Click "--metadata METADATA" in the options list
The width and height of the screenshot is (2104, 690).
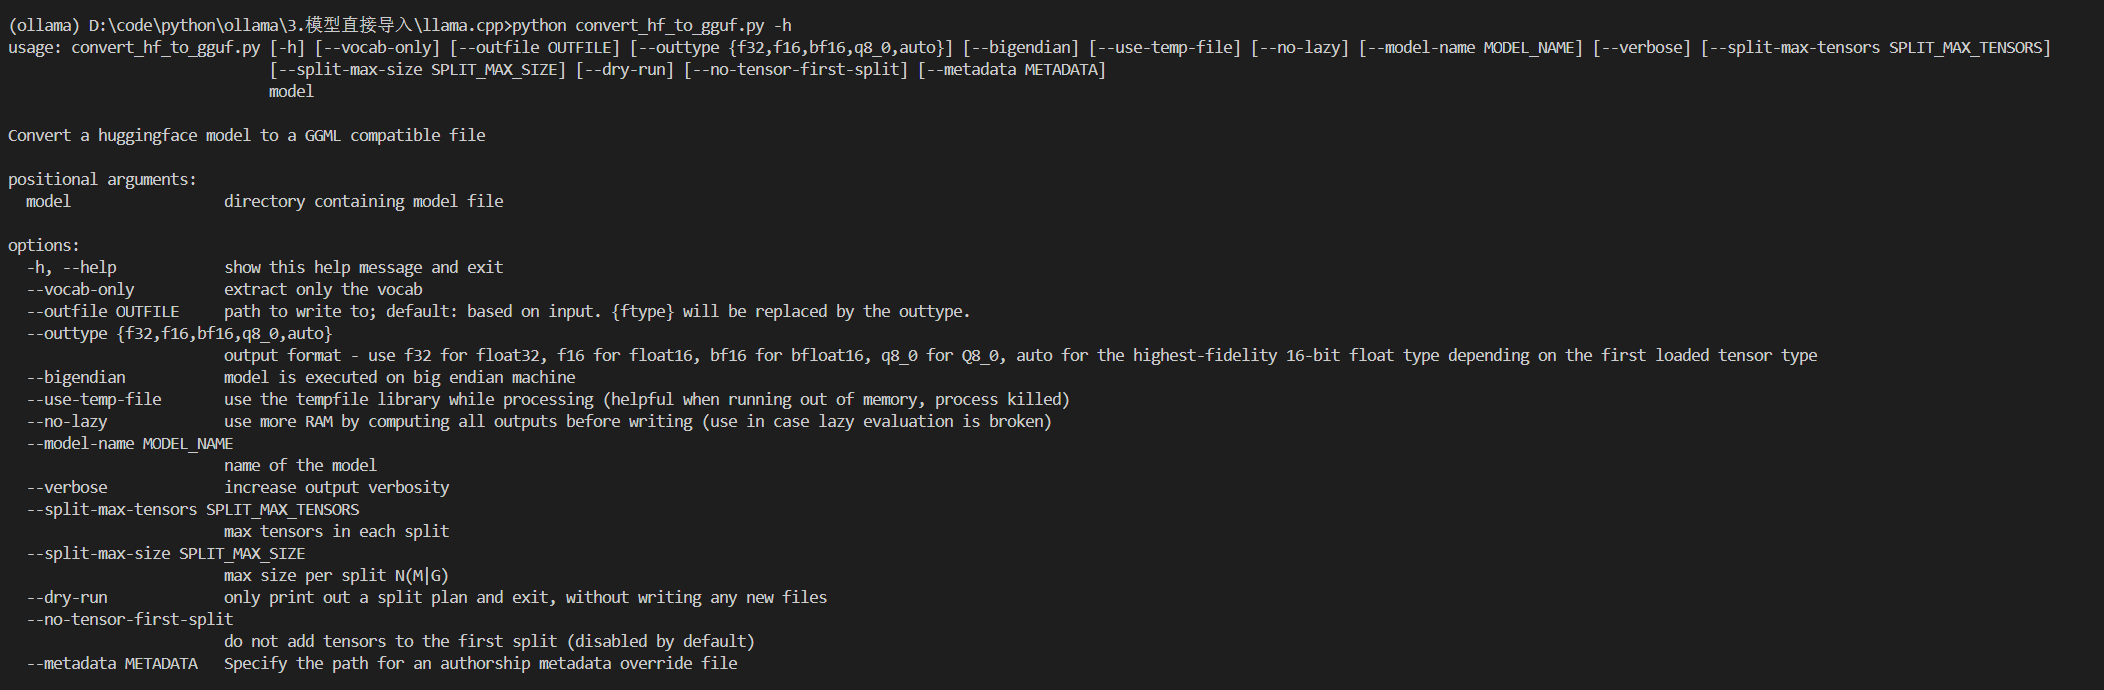pos(112,663)
